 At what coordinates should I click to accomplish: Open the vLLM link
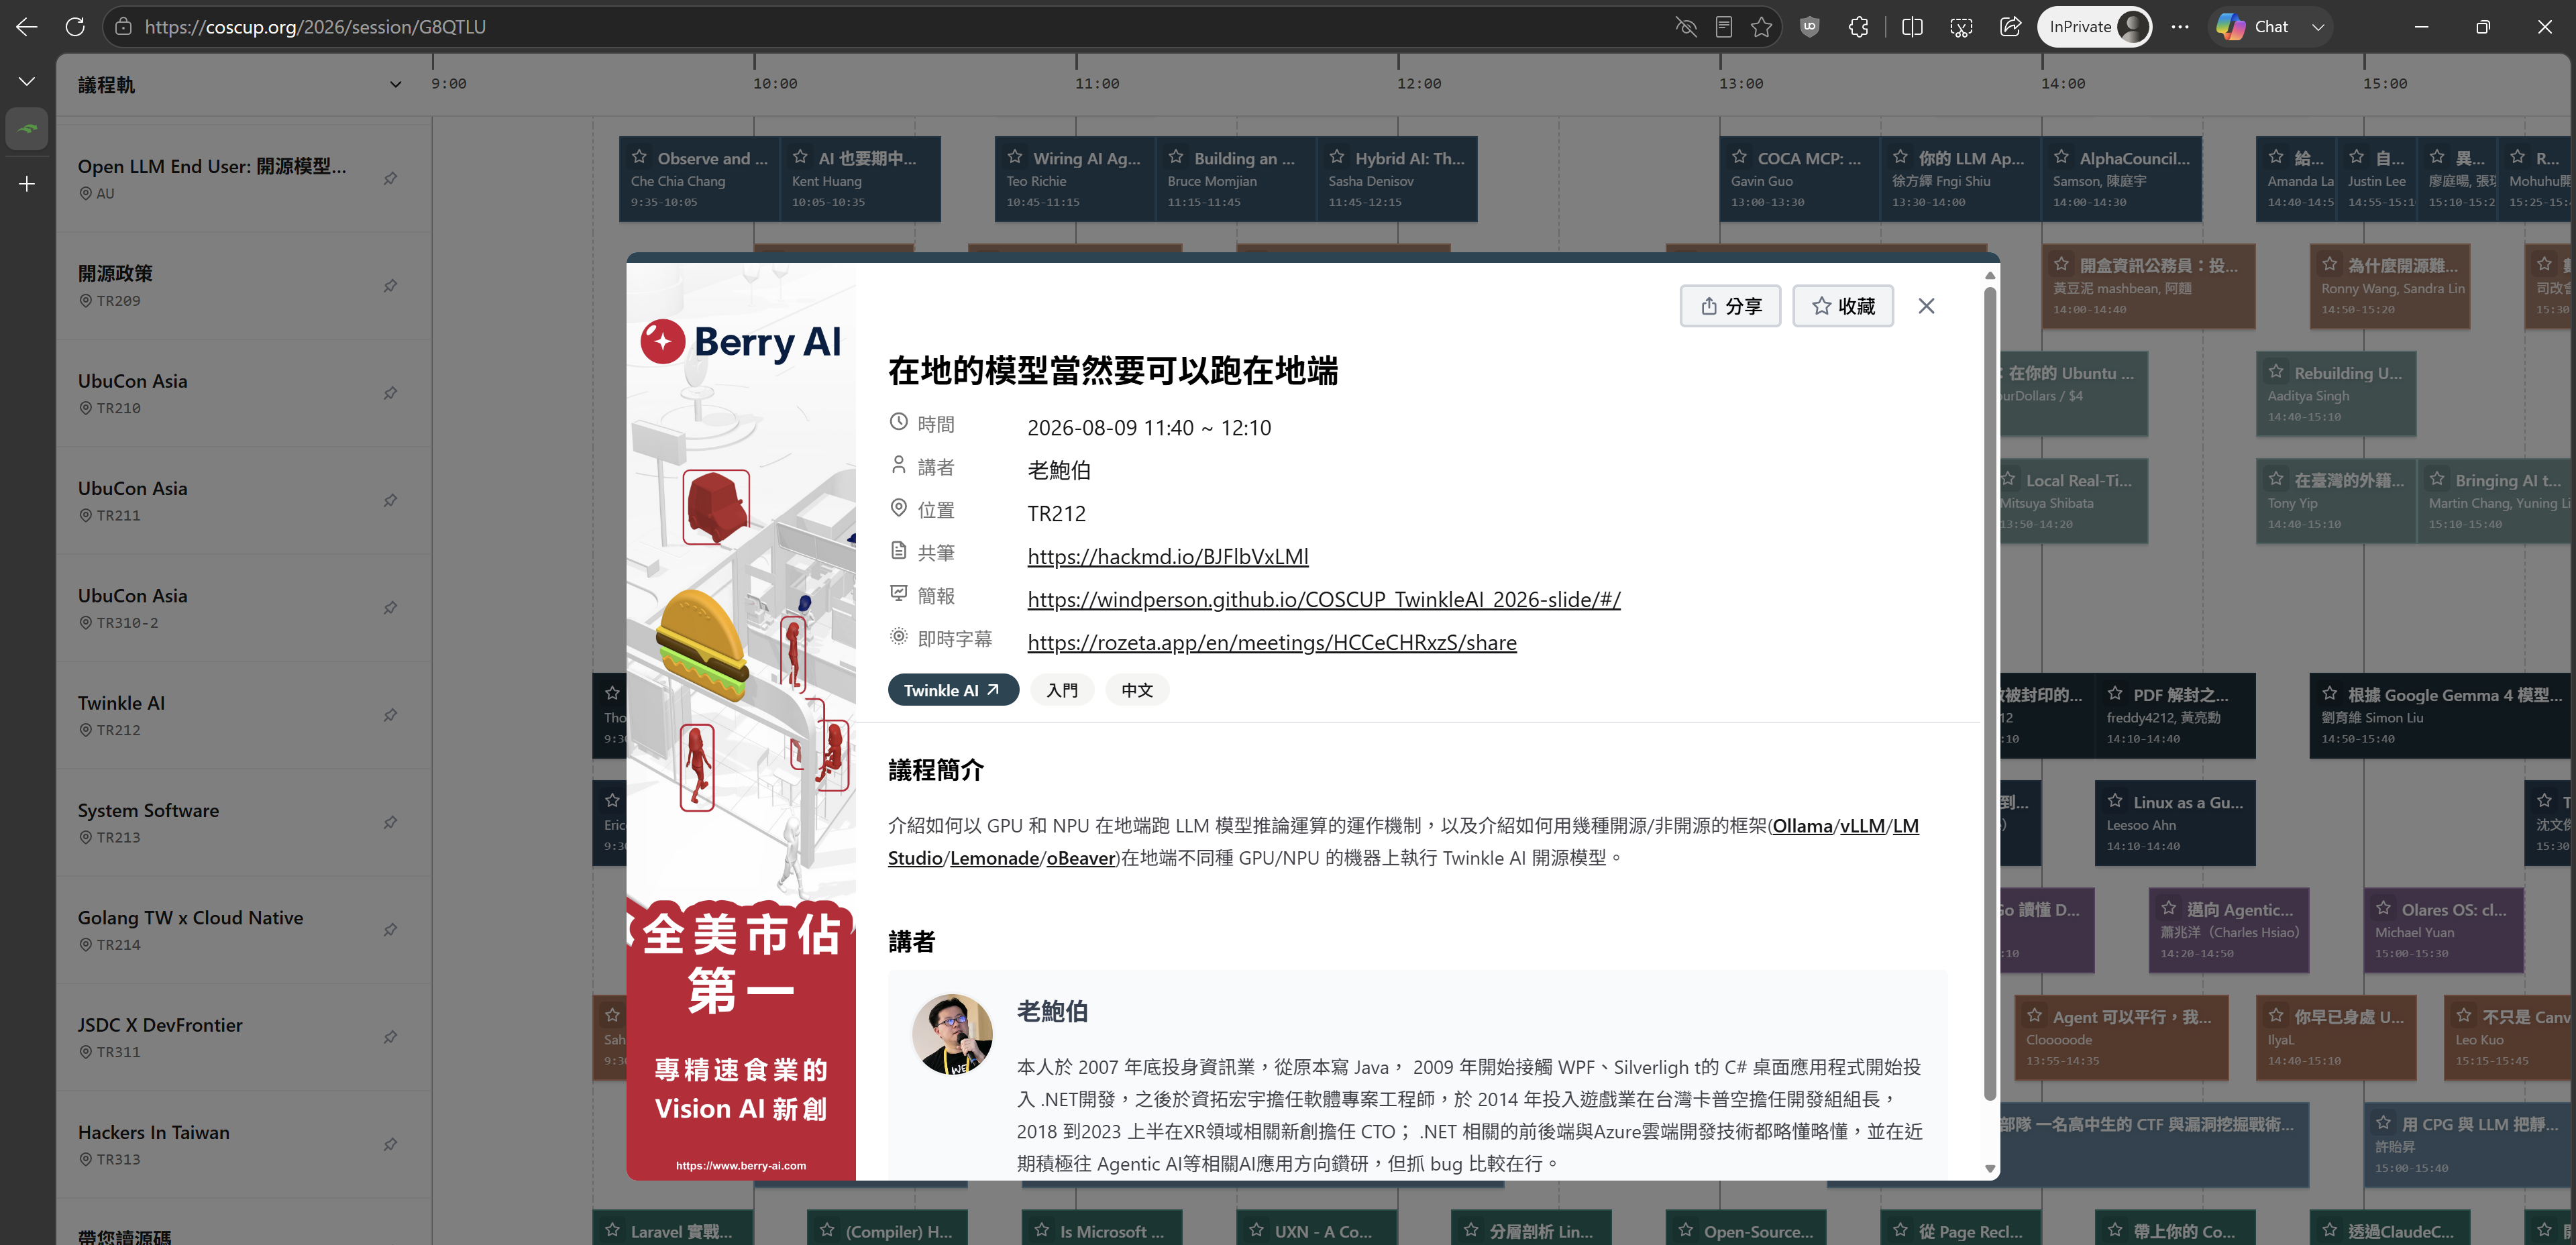coord(1862,826)
